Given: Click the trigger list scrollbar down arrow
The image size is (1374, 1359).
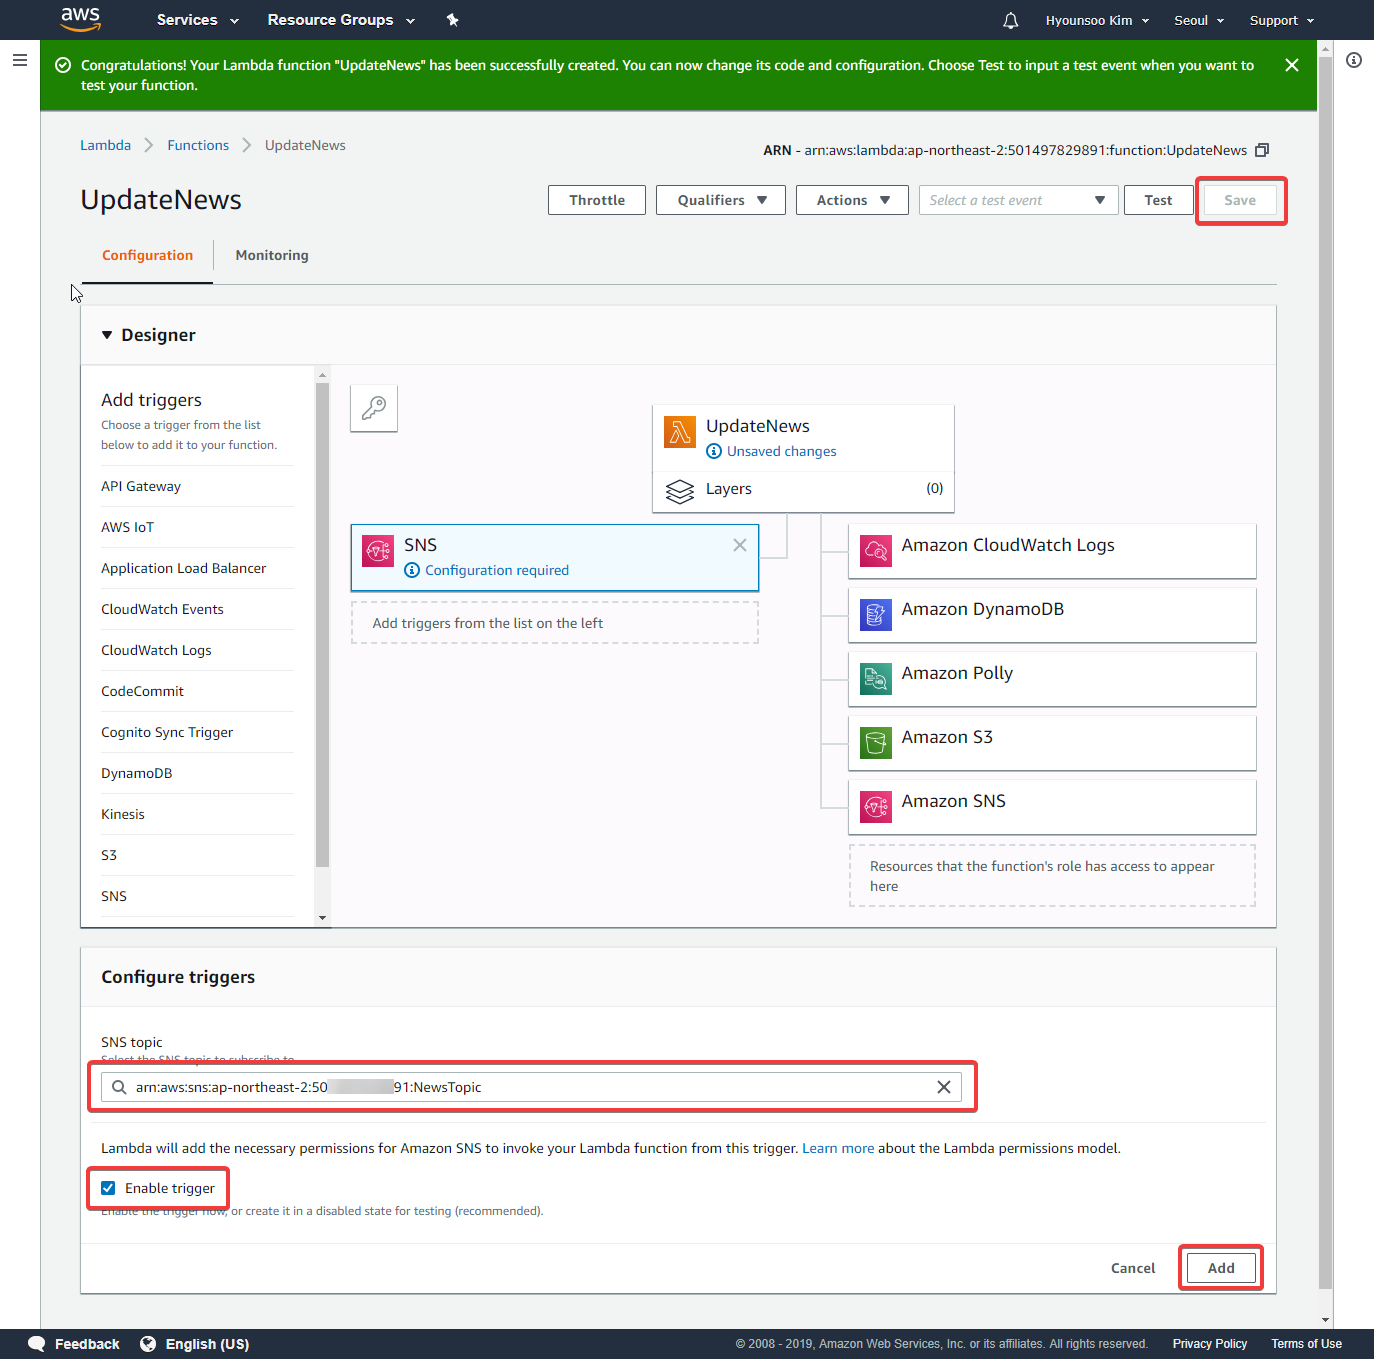Looking at the screenshot, I should tap(322, 917).
